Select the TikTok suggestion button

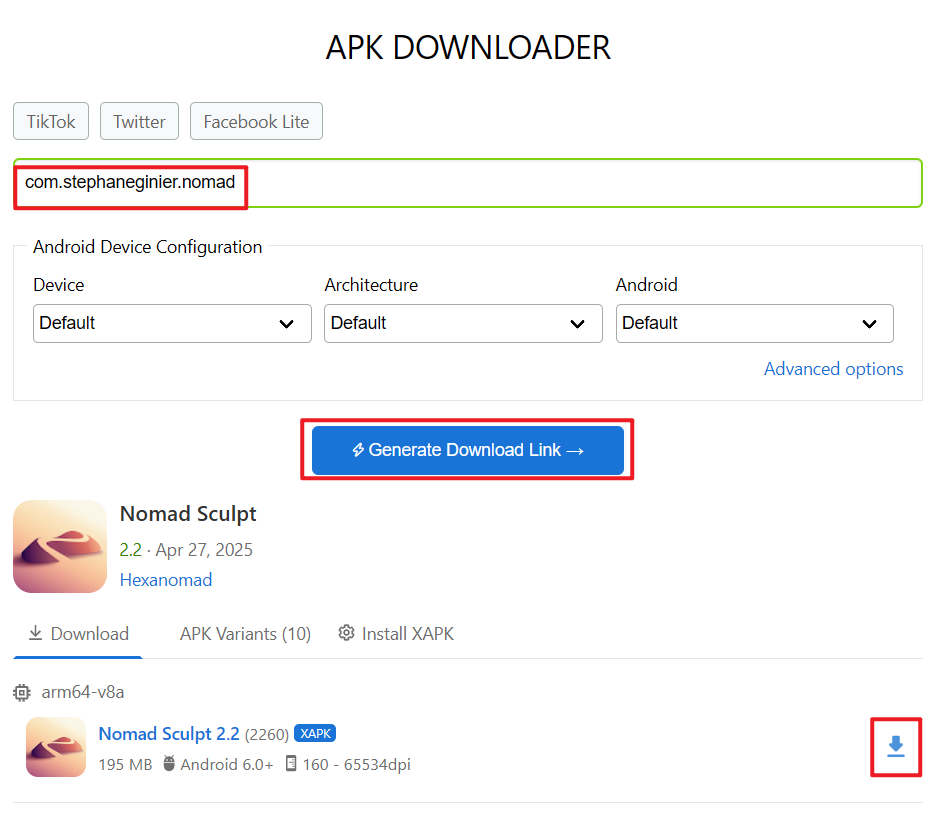click(x=51, y=121)
